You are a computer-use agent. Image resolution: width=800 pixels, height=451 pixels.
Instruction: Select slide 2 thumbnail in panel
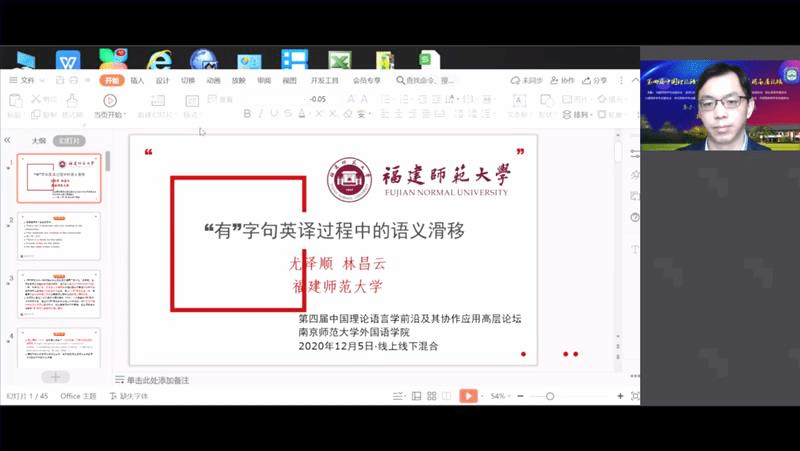pos(60,236)
